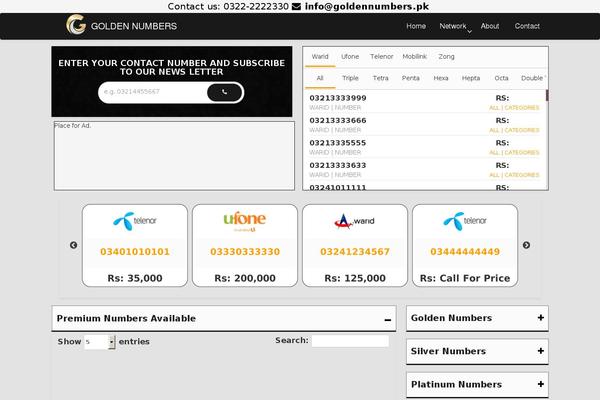Open ALL | CATEGORIES link for 03213333633
The width and height of the screenshot is (600, 400).
[x=514, y=175]
